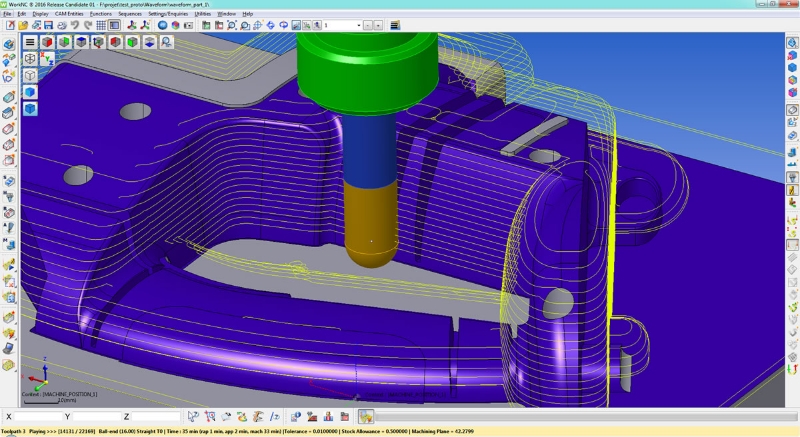The height and width of the screenshot is (437, 800).
Task: Open the numbered dropdown in top toolbar
Action: (342, 25)
